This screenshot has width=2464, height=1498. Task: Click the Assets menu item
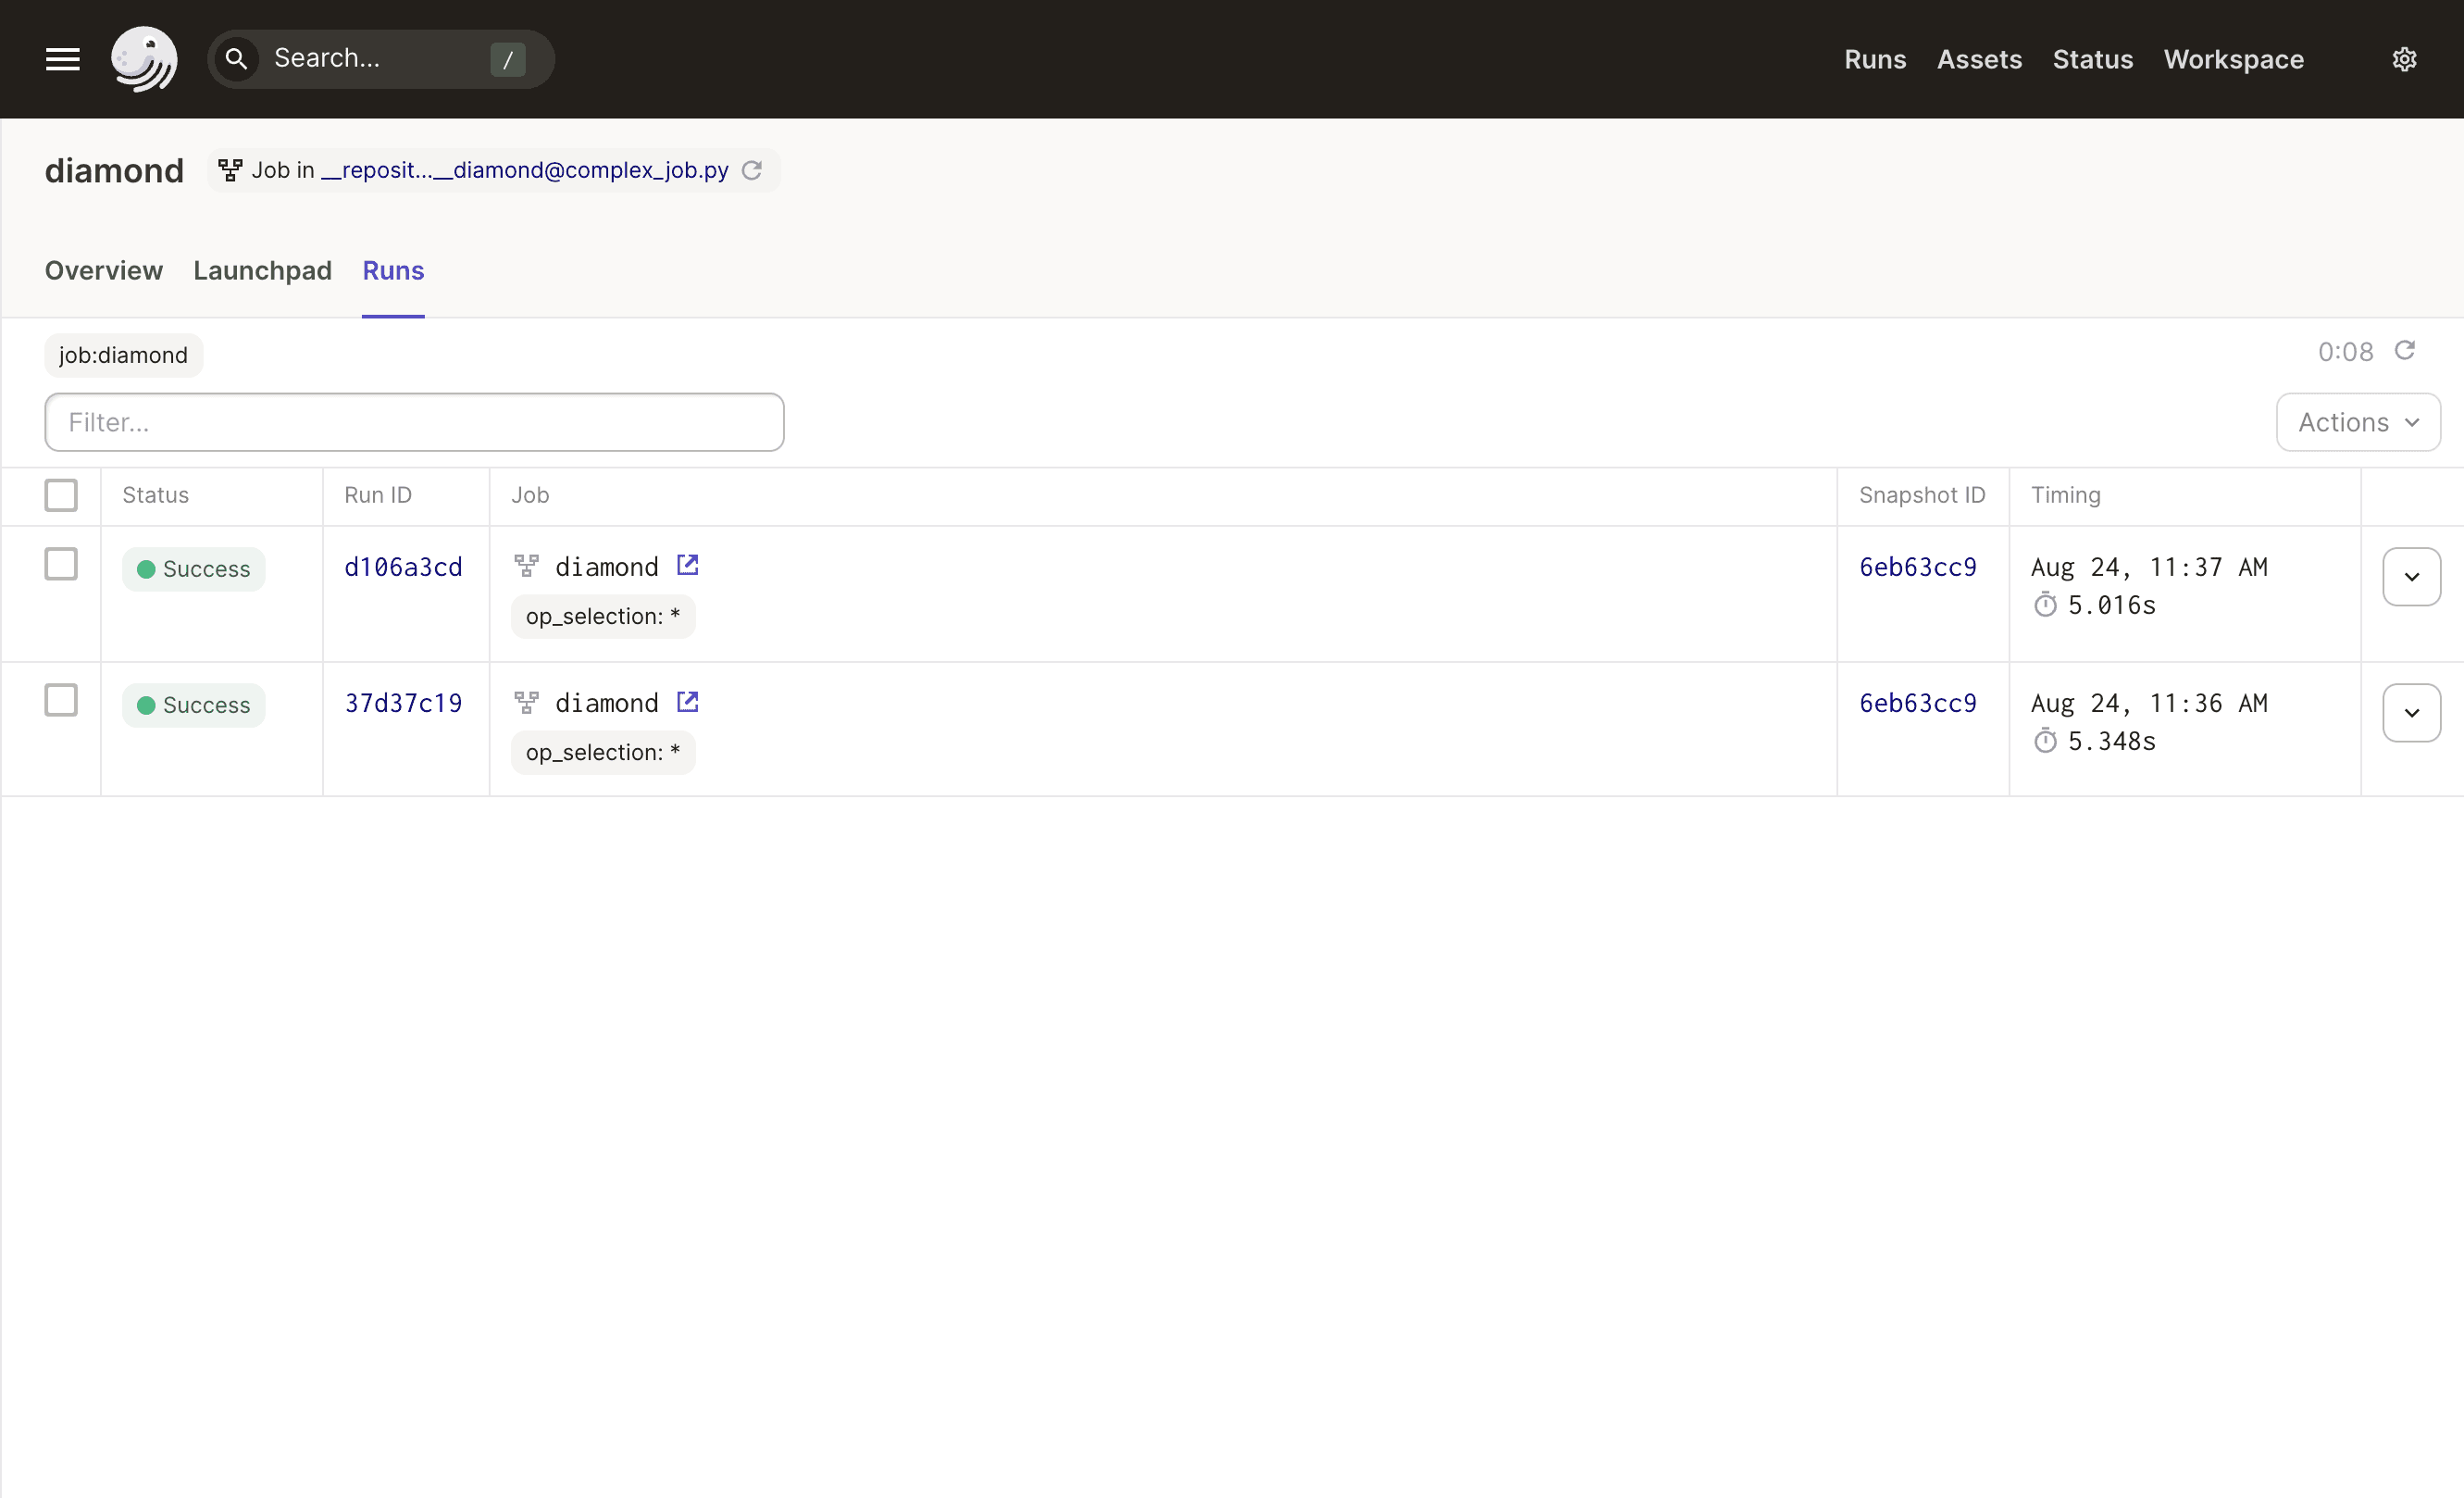pyautogui.click(x=1978, y=58)
